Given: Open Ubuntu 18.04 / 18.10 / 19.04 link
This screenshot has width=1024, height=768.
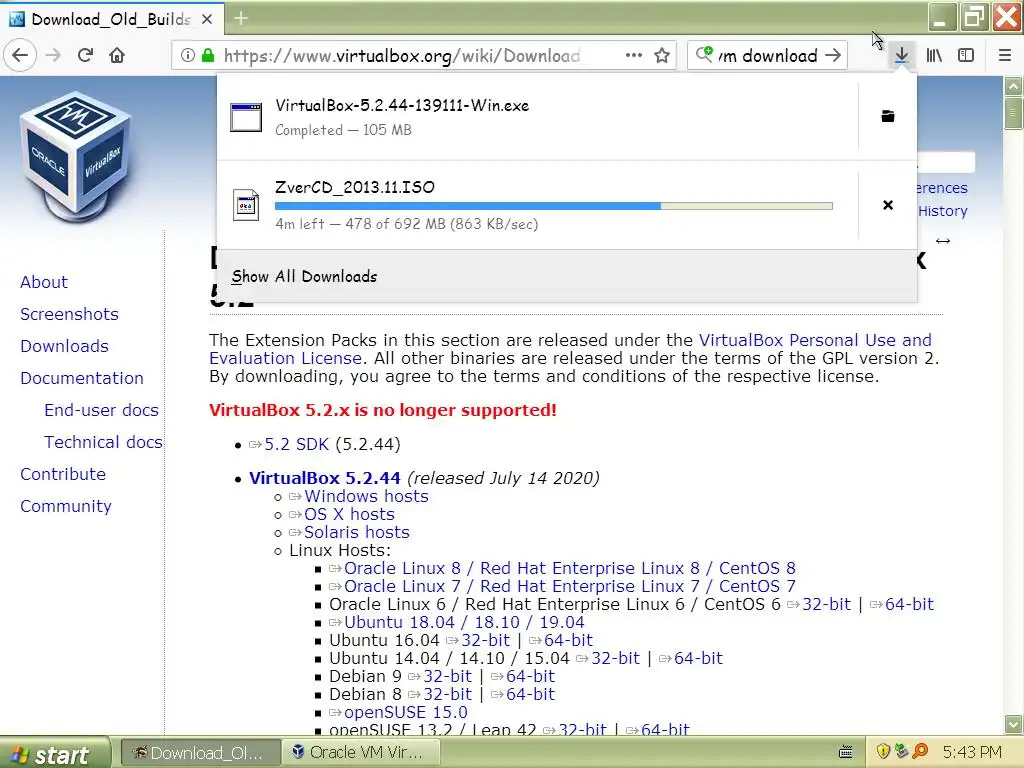Looking at the screenshot, I should 464,622.
